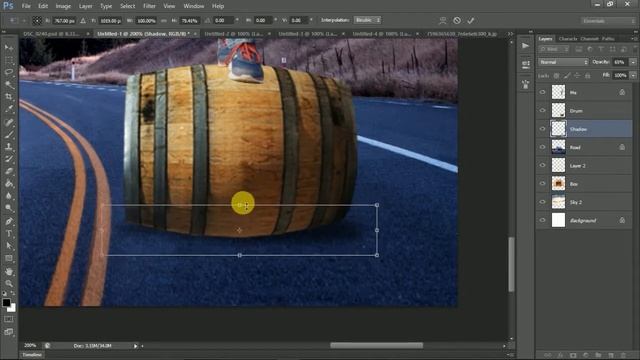Viewport: 640px width, 360px height.
Task: Select the Rectangle shape tool
Action: click(9, 258)
